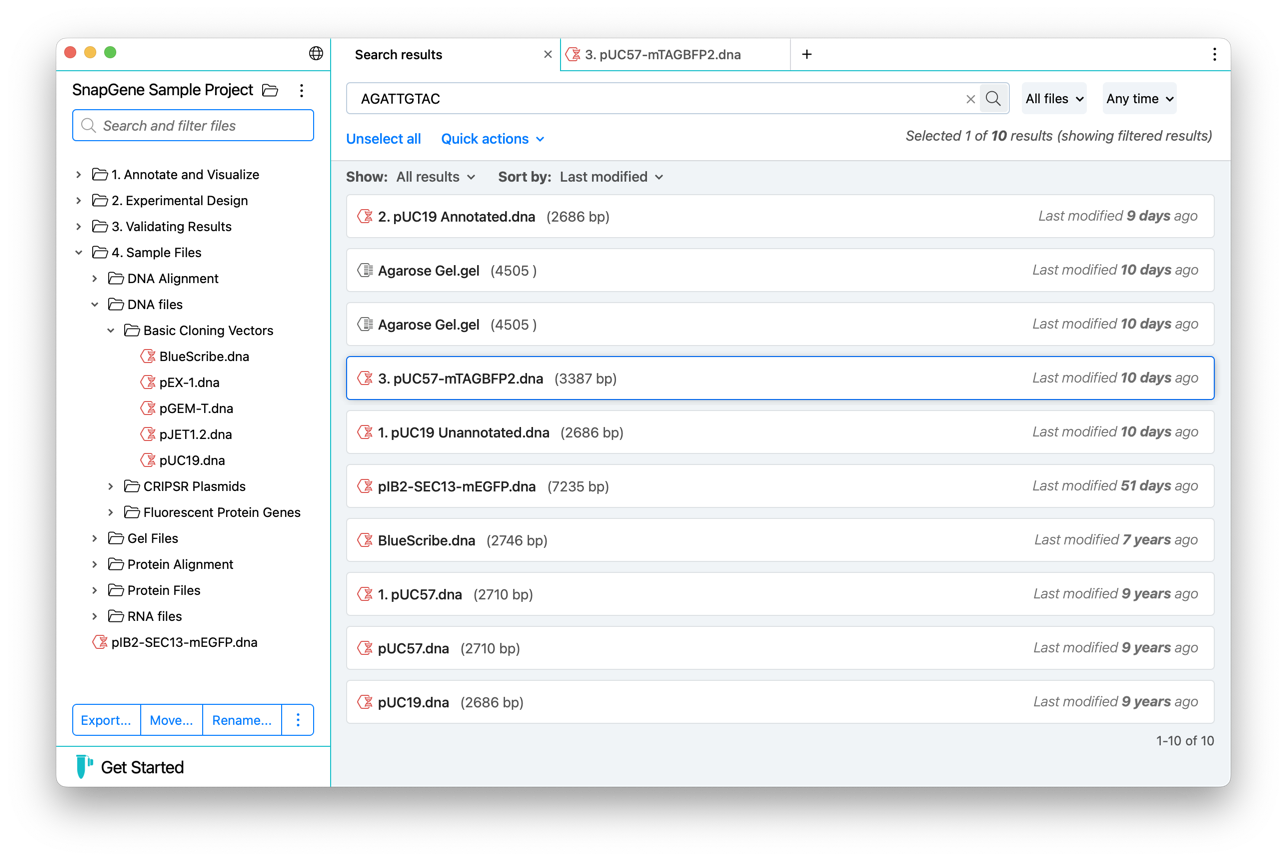1287x861 pixels.
Task: Open the project folder icon beside SnapGene Sample Project
Action: pyautogui.click(x=270, y=90)
